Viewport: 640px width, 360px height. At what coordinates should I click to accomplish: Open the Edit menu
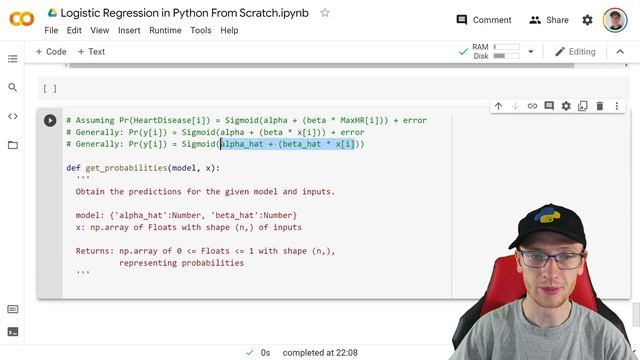(74, 30)
